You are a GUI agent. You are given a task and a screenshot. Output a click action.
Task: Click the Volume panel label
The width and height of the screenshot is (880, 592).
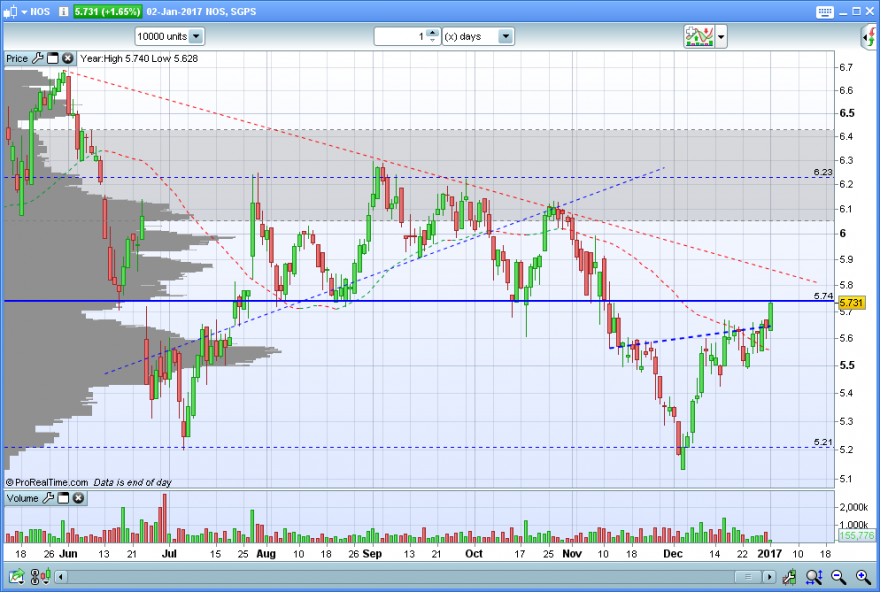(x=22, y=498)
